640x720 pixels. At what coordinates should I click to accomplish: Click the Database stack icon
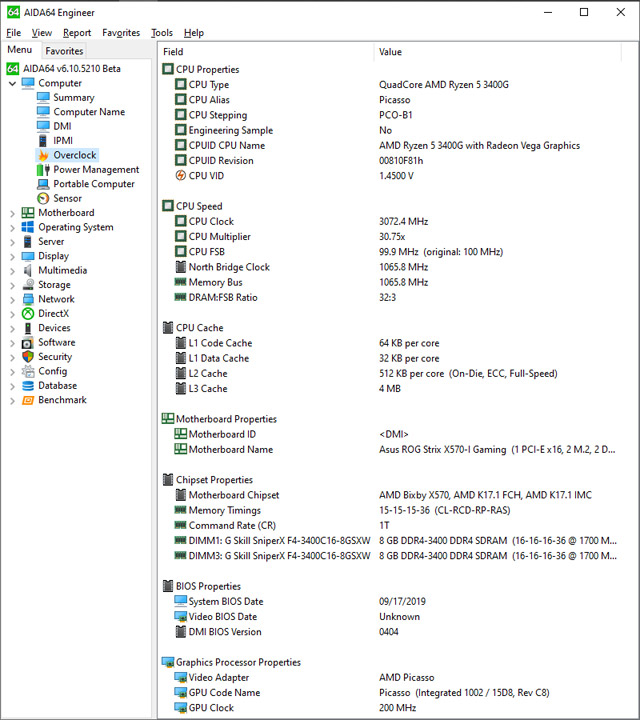28,386
